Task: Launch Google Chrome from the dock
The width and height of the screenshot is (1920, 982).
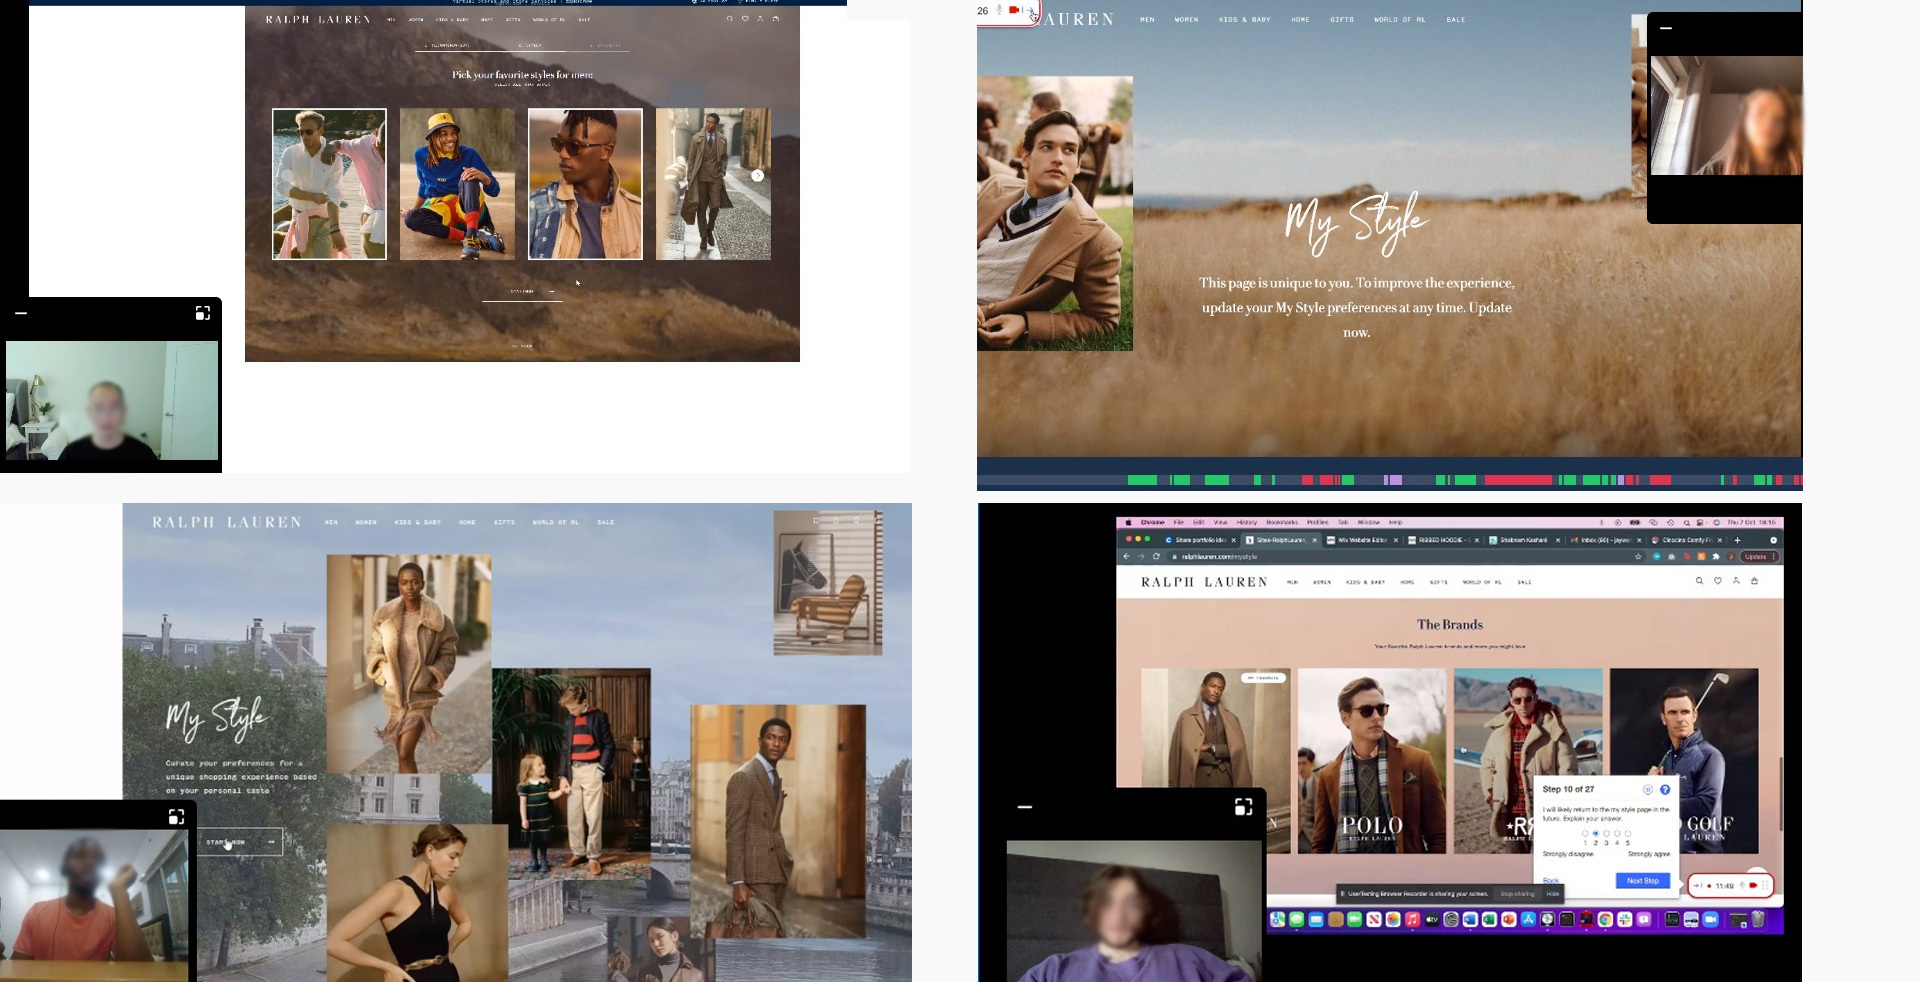Action: pyautogui.click(x=1605, y=919)
